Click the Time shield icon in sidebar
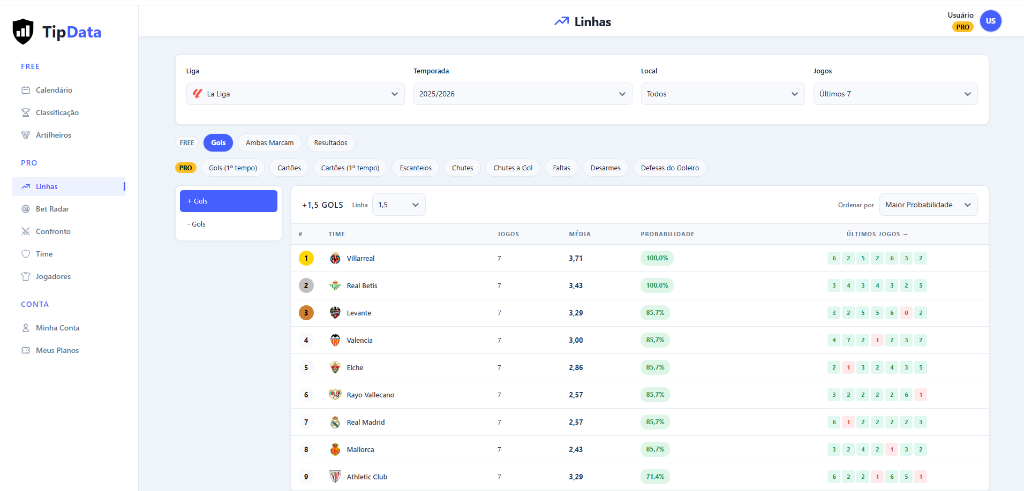Viewport: 1024px width, 491px height. click(25, 254)
